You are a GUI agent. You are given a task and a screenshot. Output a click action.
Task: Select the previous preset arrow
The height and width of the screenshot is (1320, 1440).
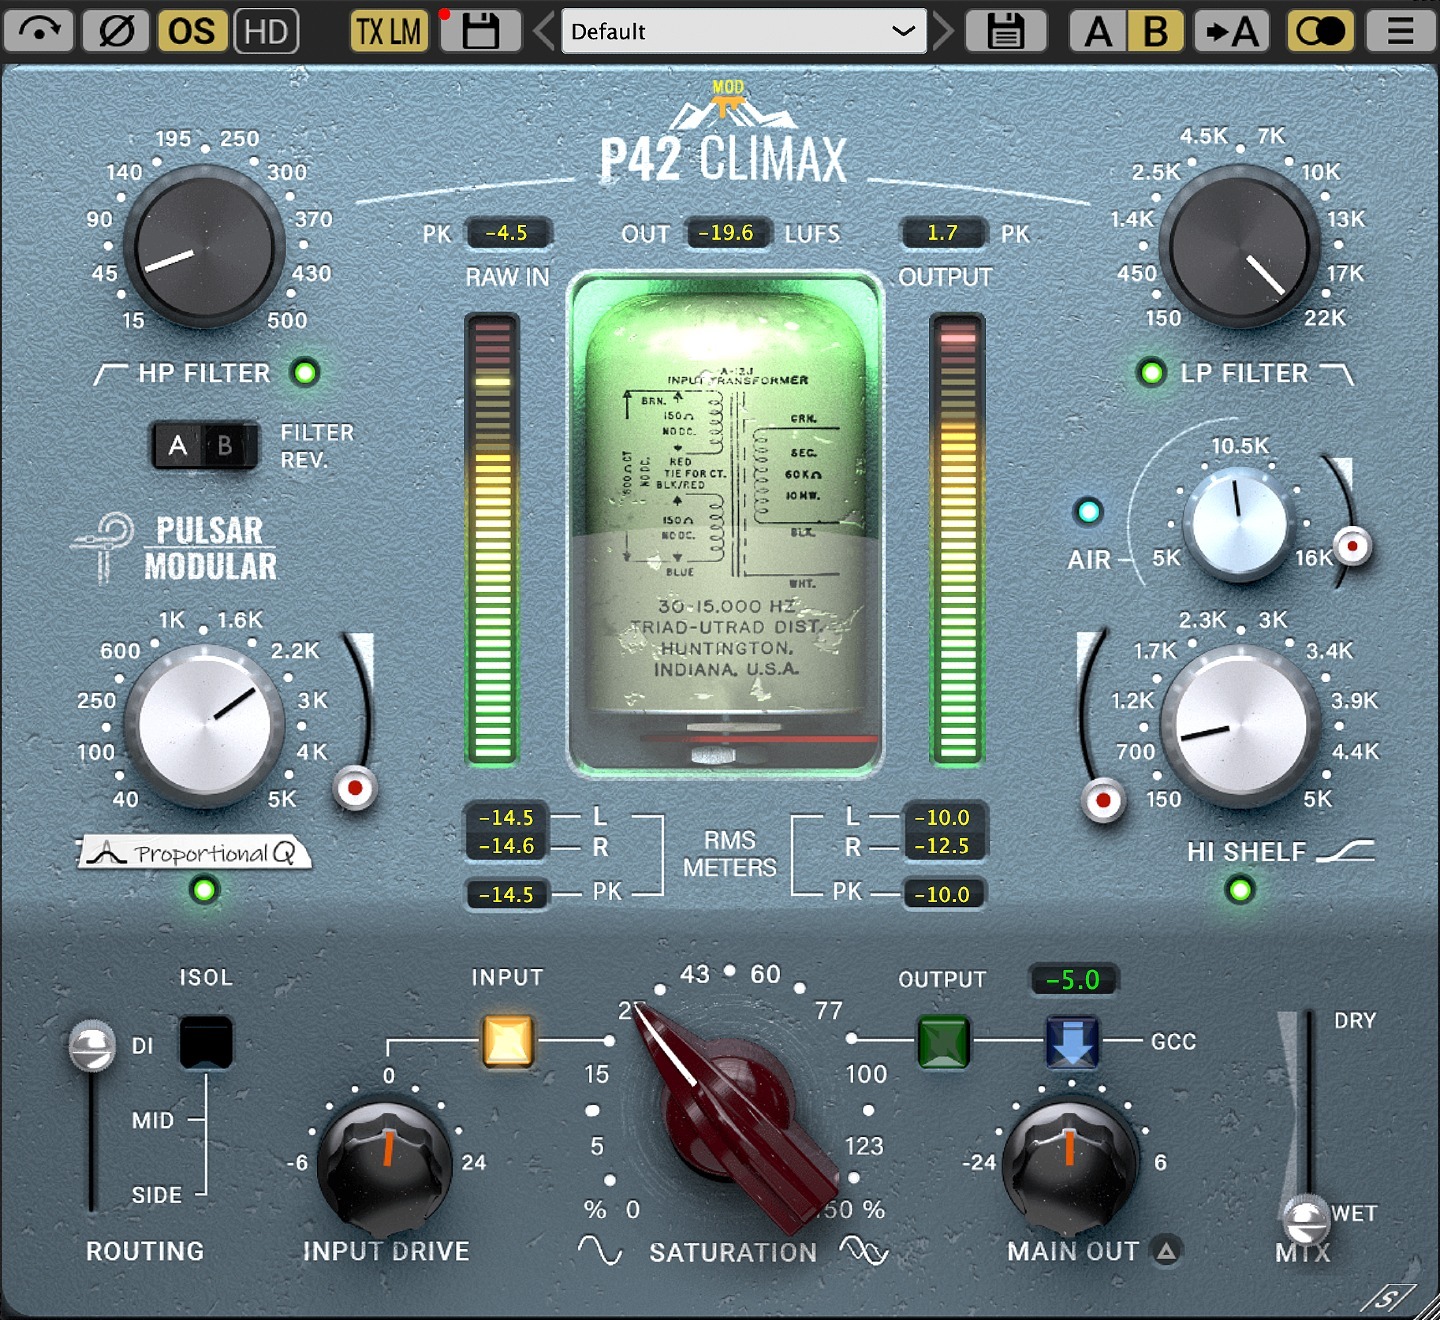(x=544, y=31)
